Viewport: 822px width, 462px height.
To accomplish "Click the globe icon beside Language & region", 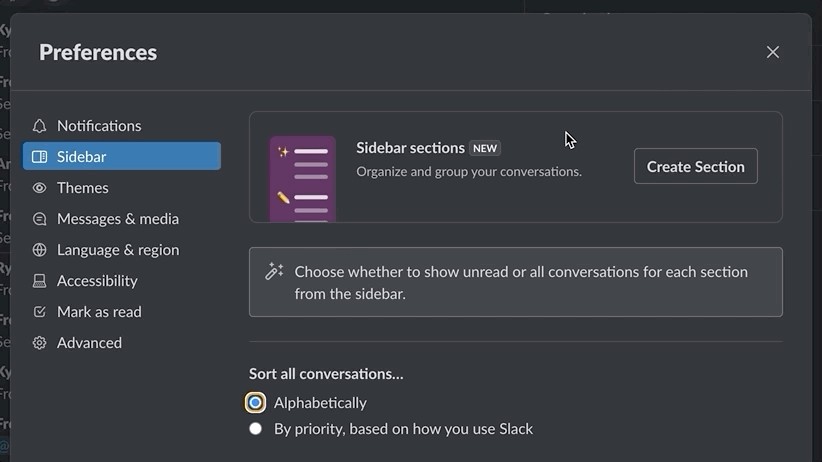I will [x=39, y=250].
